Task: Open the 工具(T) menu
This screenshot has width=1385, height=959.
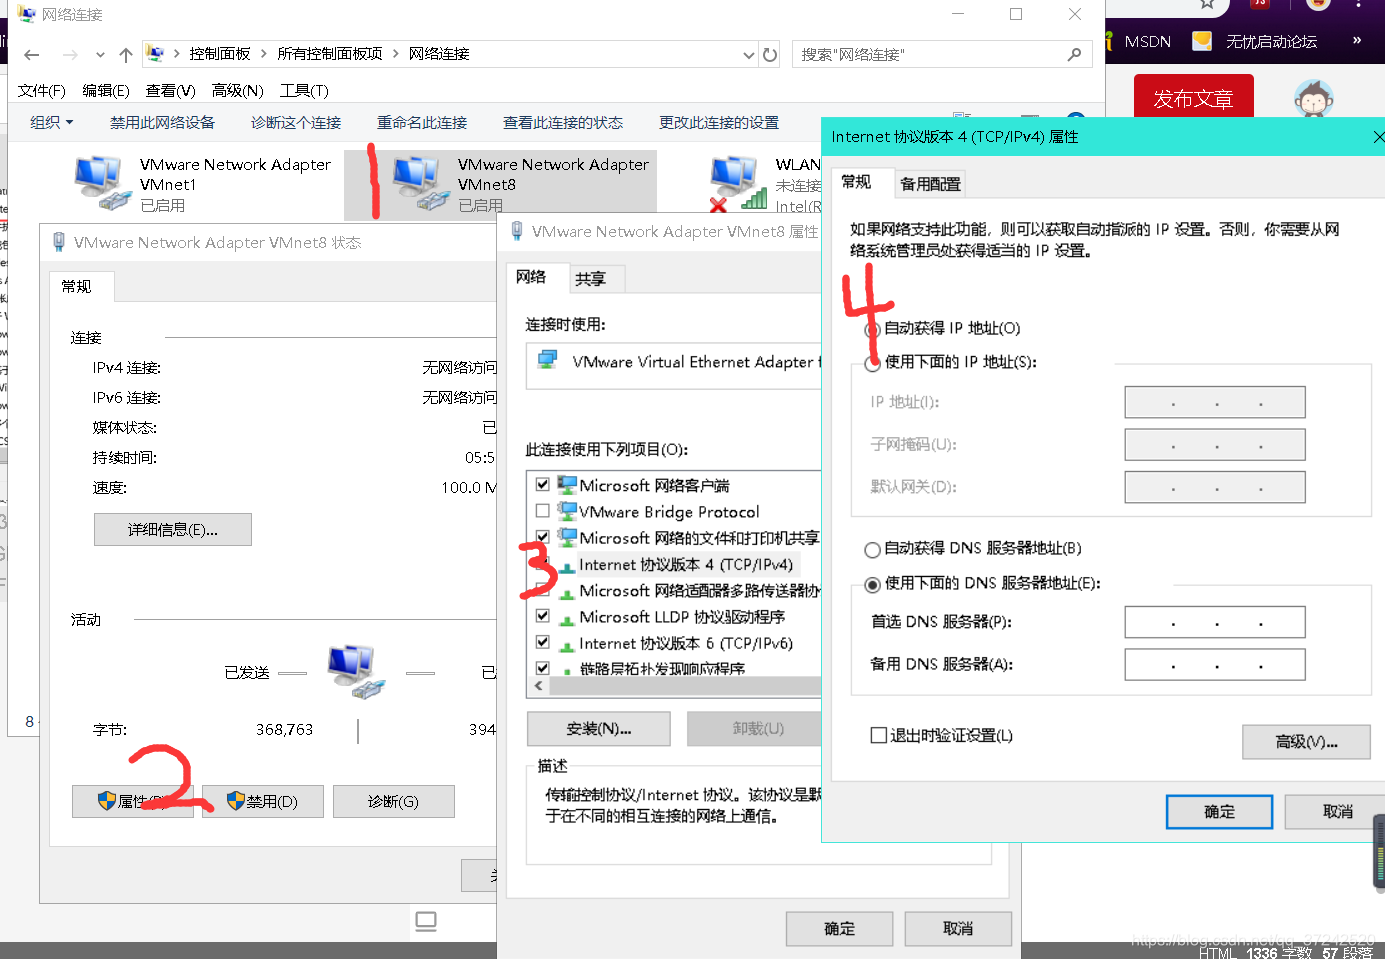Action: click(x=305, y=91)
